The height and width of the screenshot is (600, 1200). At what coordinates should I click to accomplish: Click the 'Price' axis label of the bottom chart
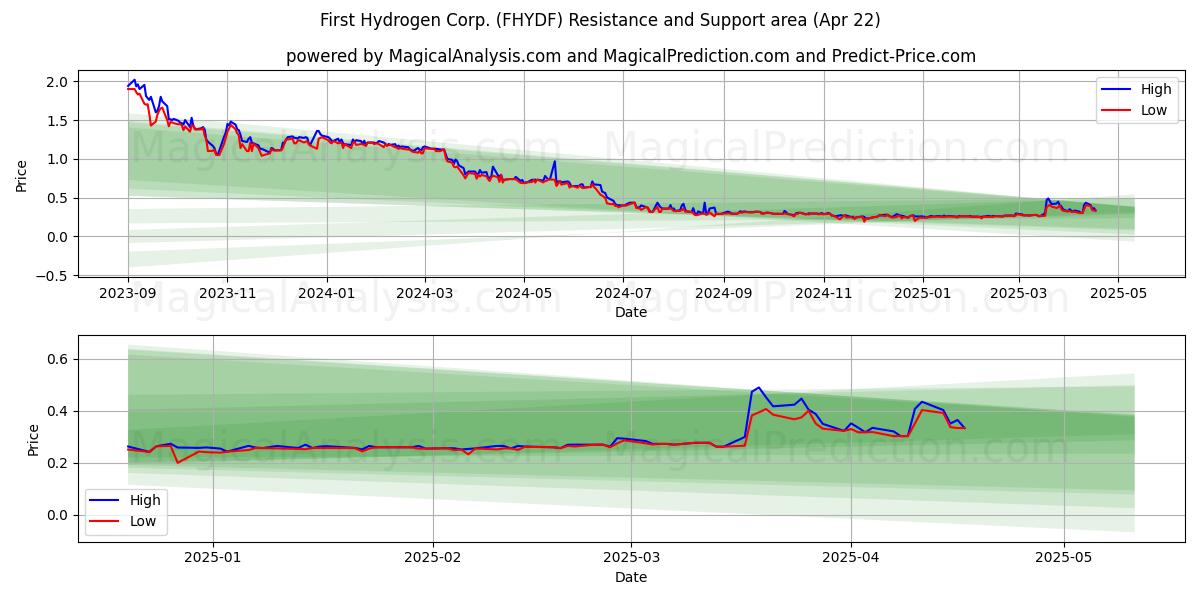pos(34,440)
